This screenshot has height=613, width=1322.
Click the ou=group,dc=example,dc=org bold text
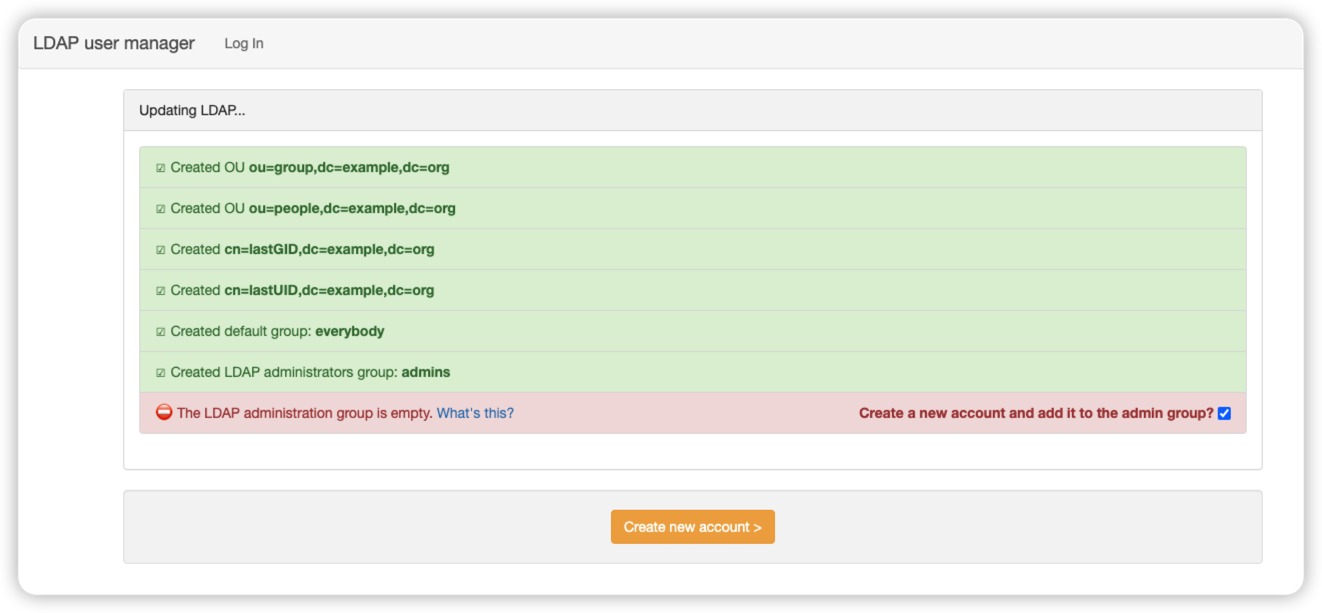tap(349, 167)
